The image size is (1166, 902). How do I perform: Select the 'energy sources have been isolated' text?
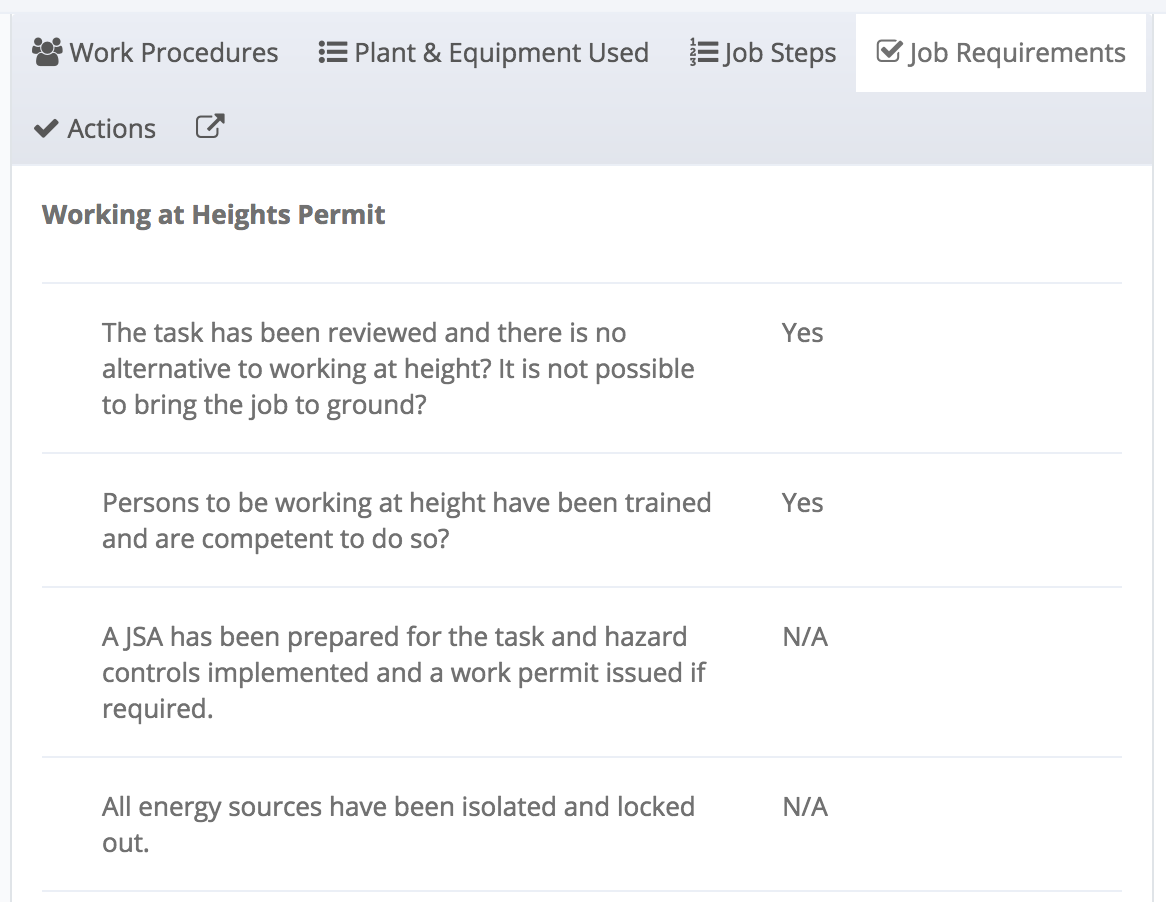click(398, 825)
